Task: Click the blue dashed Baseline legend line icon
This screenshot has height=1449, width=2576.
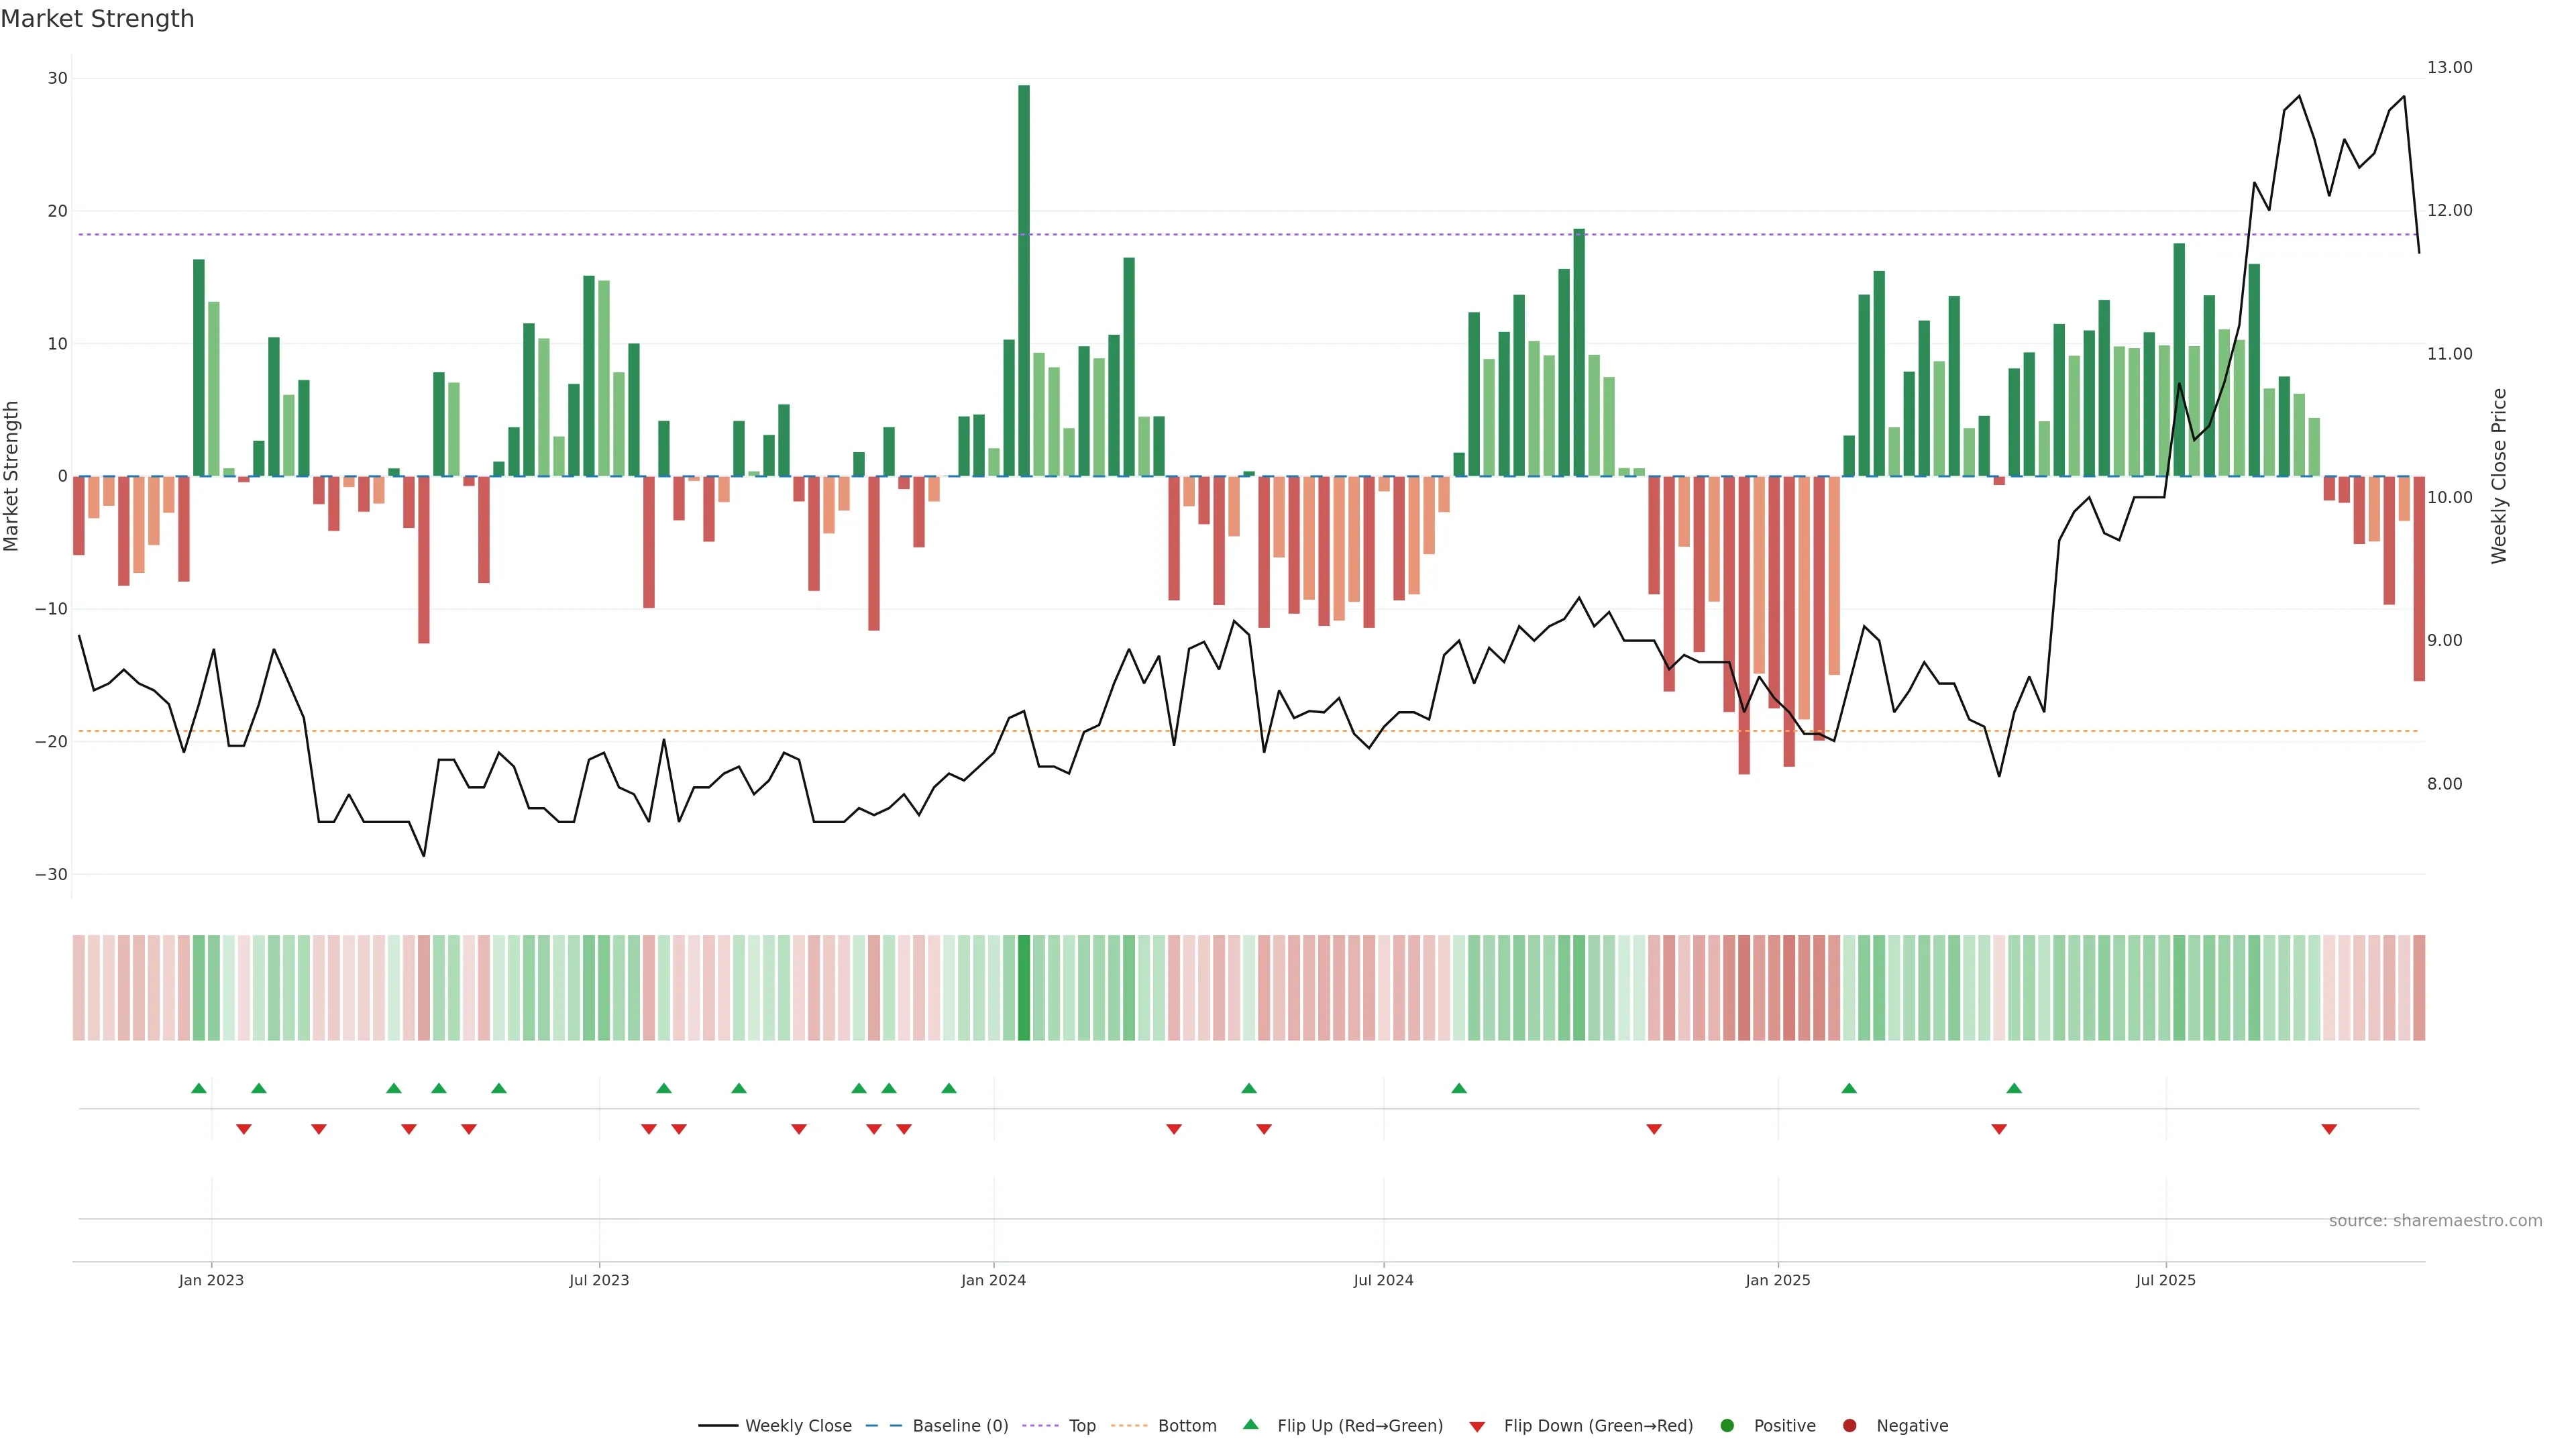Action: pyautogui.click(x=883, y=1425)
